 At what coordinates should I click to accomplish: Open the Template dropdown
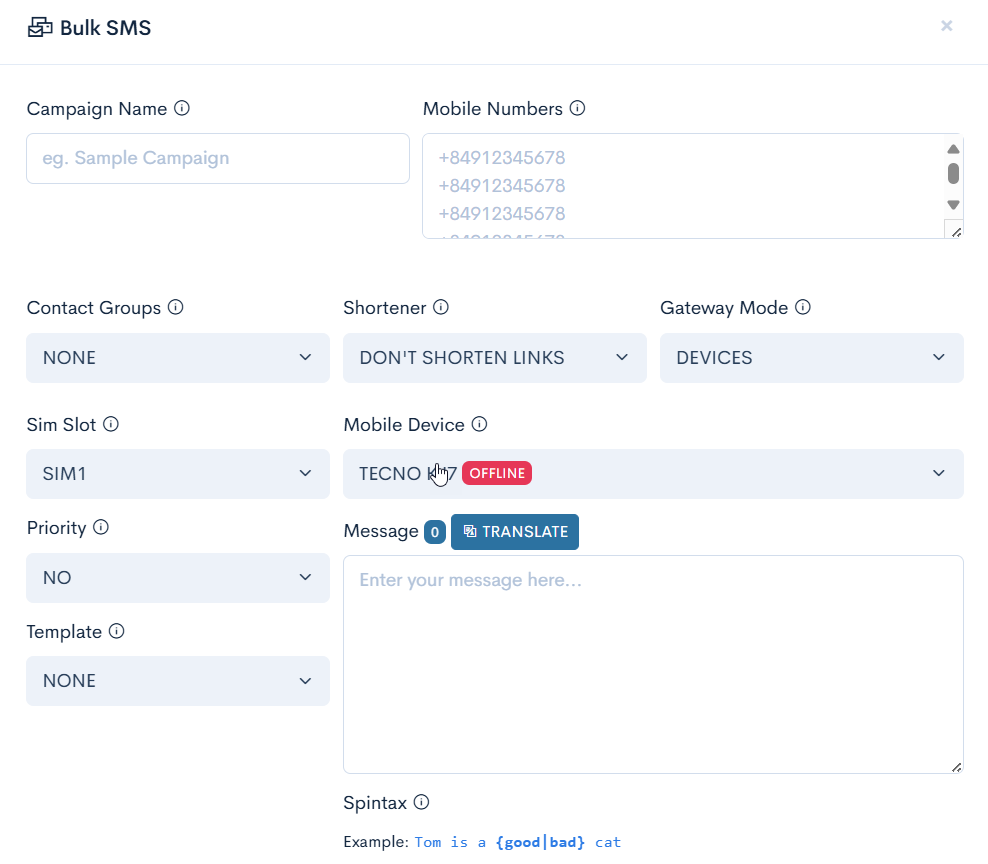[177, 681]
